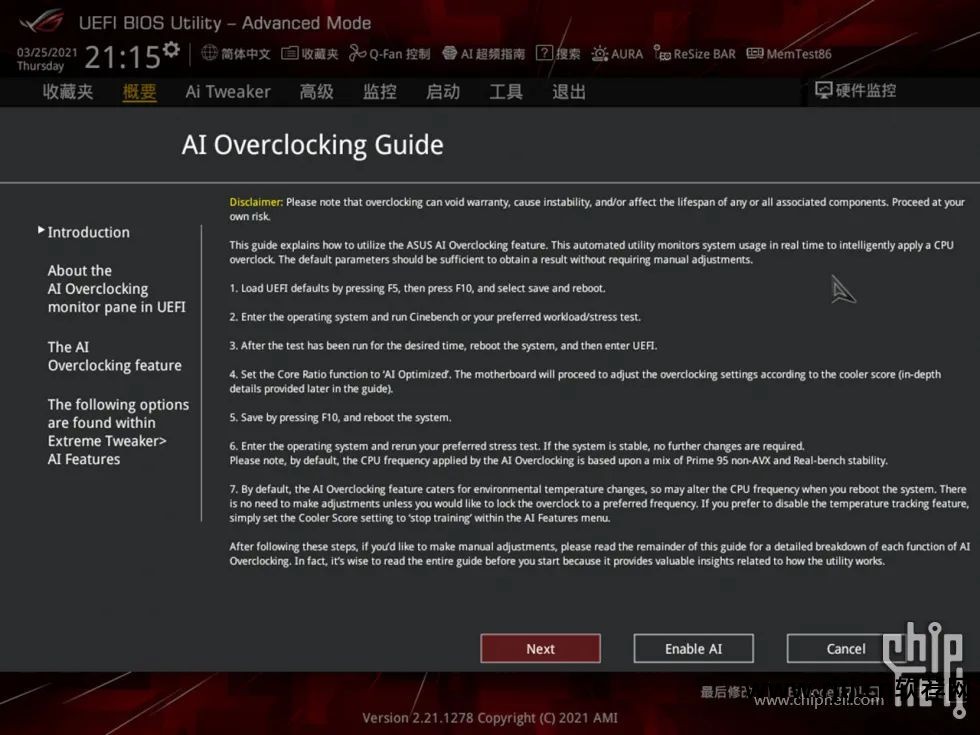Click step 4 Core Ratio AI Optimized text

(x=585, y=381)
